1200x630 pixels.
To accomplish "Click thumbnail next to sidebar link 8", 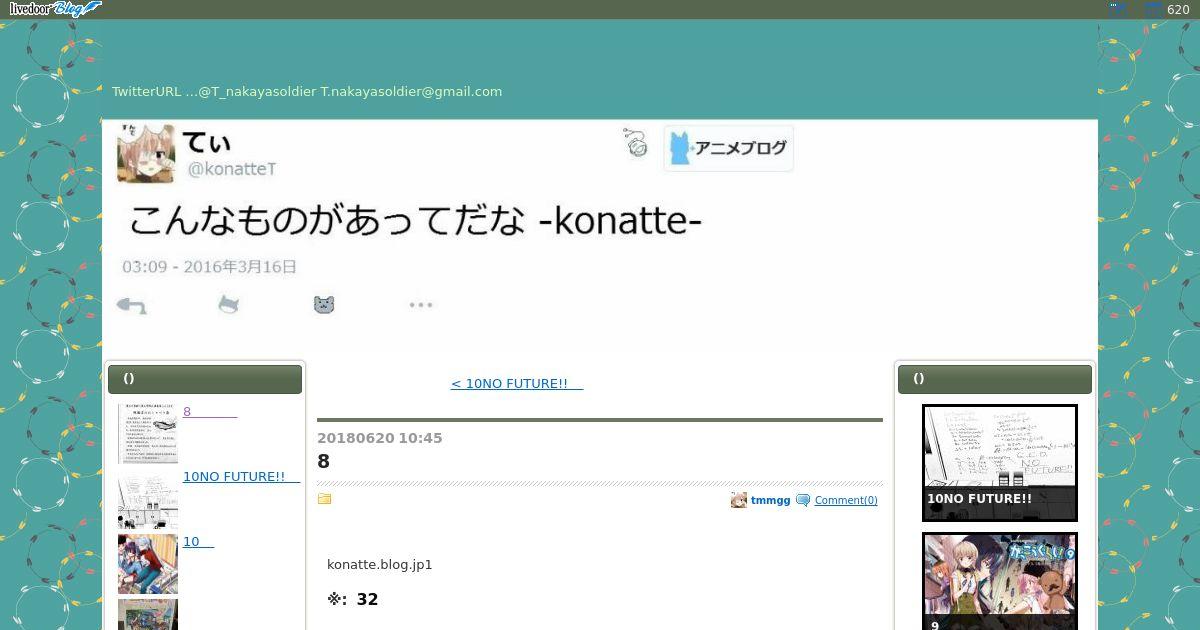I will [148, 434].
